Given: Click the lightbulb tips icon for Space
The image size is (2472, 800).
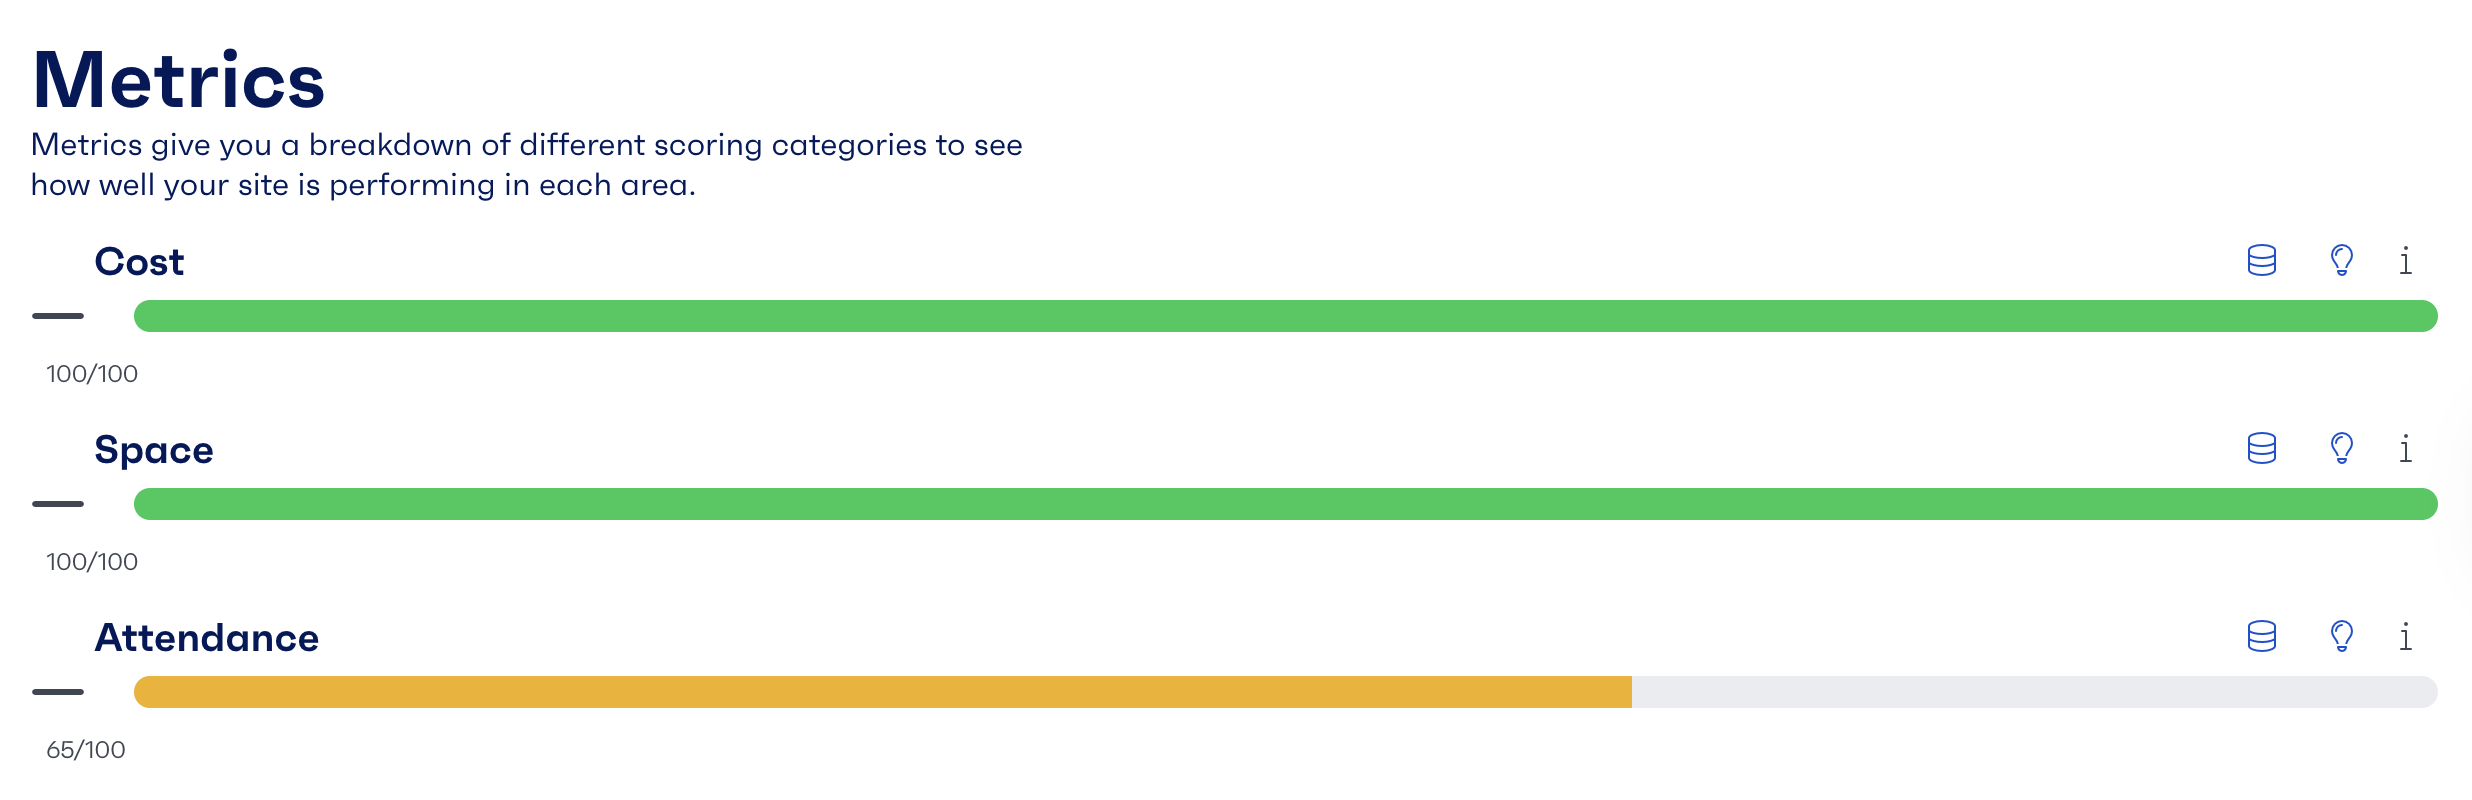Looking at the screenshot, I should point(2341,448).
